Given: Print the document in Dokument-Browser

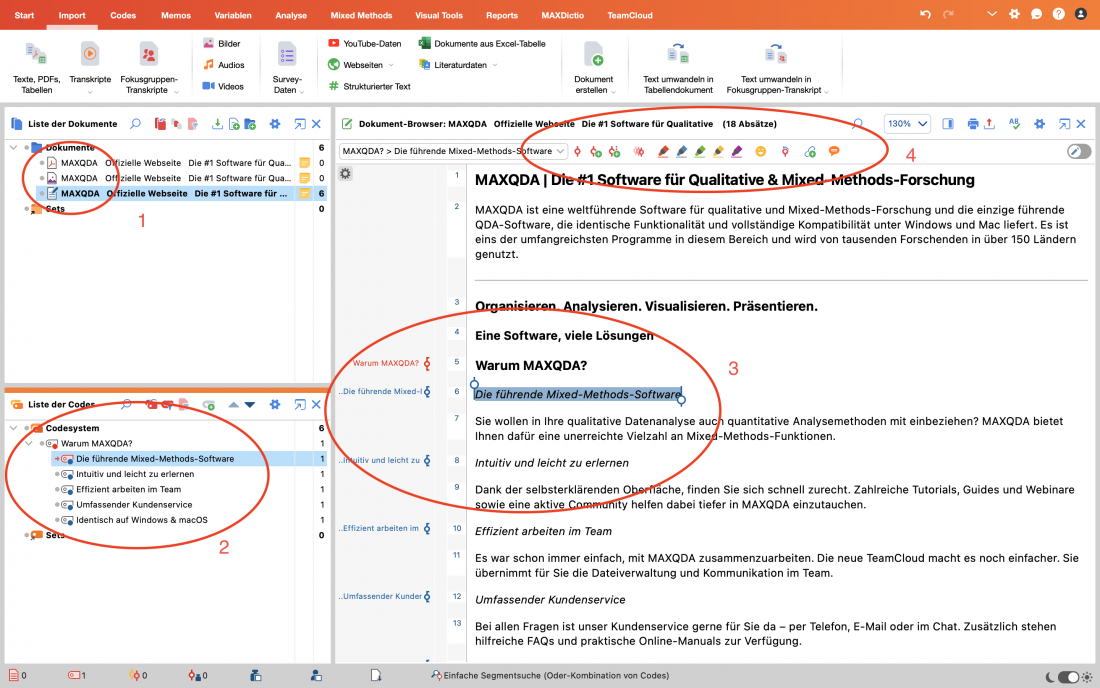Looking at the screenshot, I should (972, 123).
